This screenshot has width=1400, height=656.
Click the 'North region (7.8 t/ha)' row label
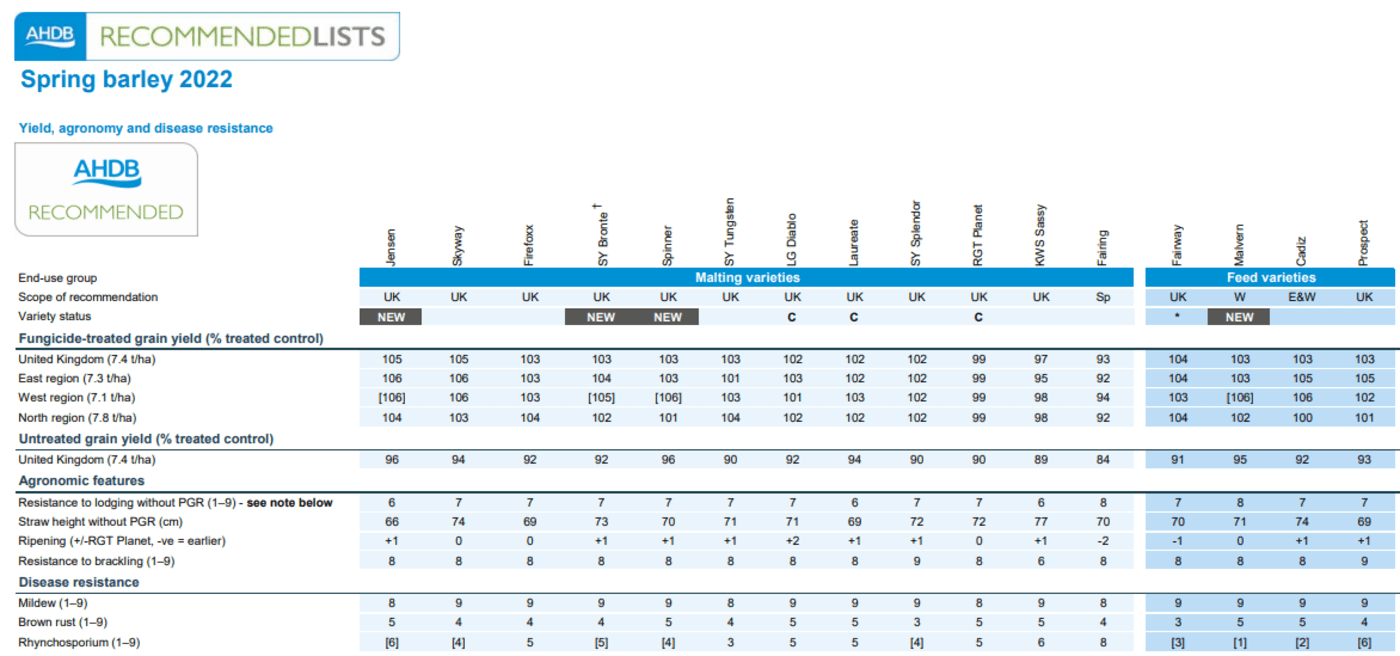(77, 418)
